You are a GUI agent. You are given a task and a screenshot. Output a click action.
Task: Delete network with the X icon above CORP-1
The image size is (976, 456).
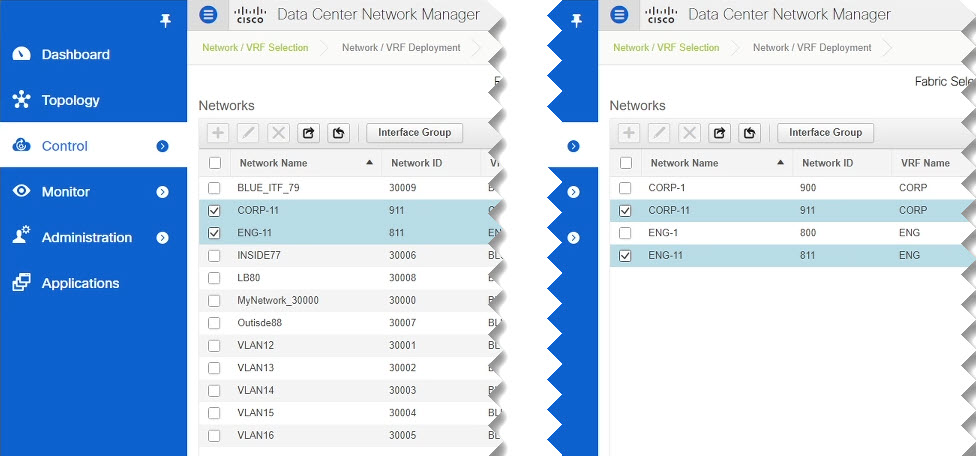click(689, 133)
